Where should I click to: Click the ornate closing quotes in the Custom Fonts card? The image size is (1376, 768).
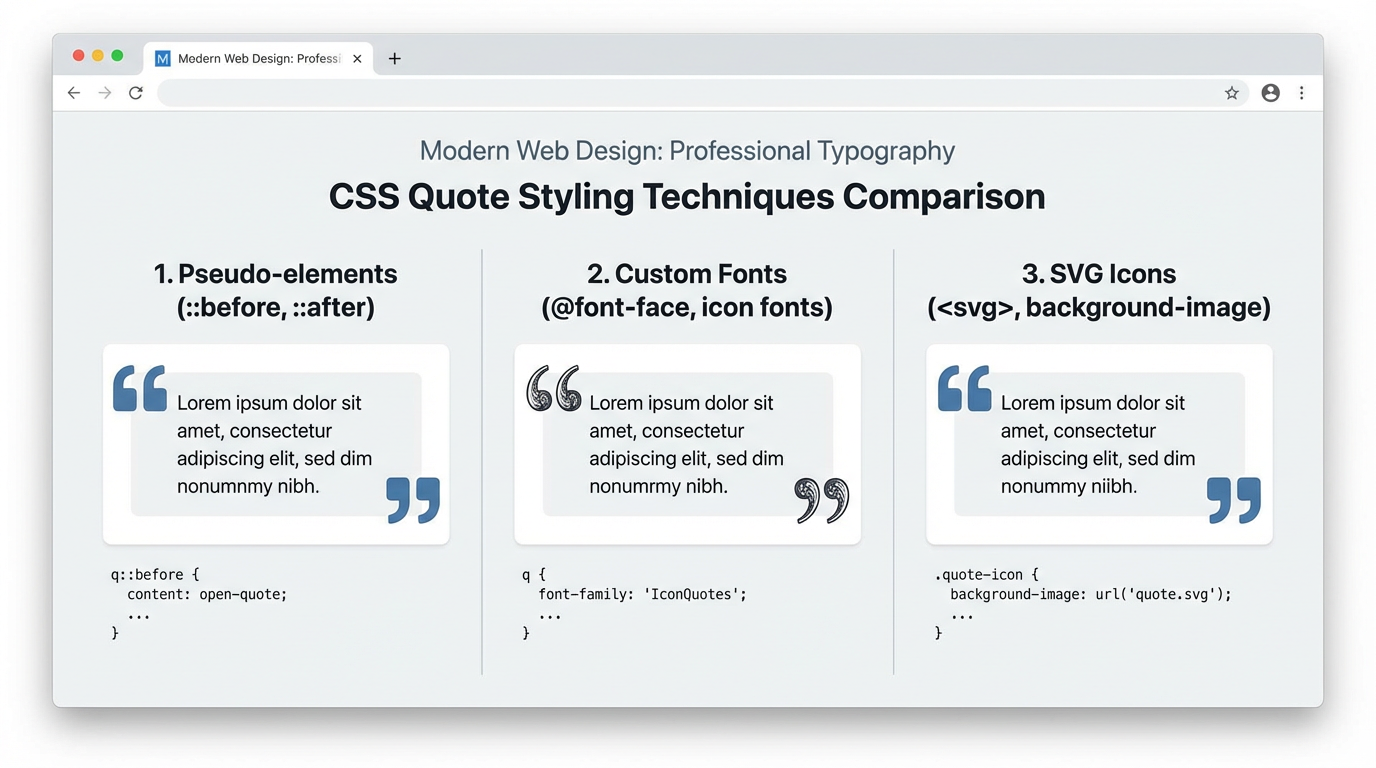coord(822,500)
